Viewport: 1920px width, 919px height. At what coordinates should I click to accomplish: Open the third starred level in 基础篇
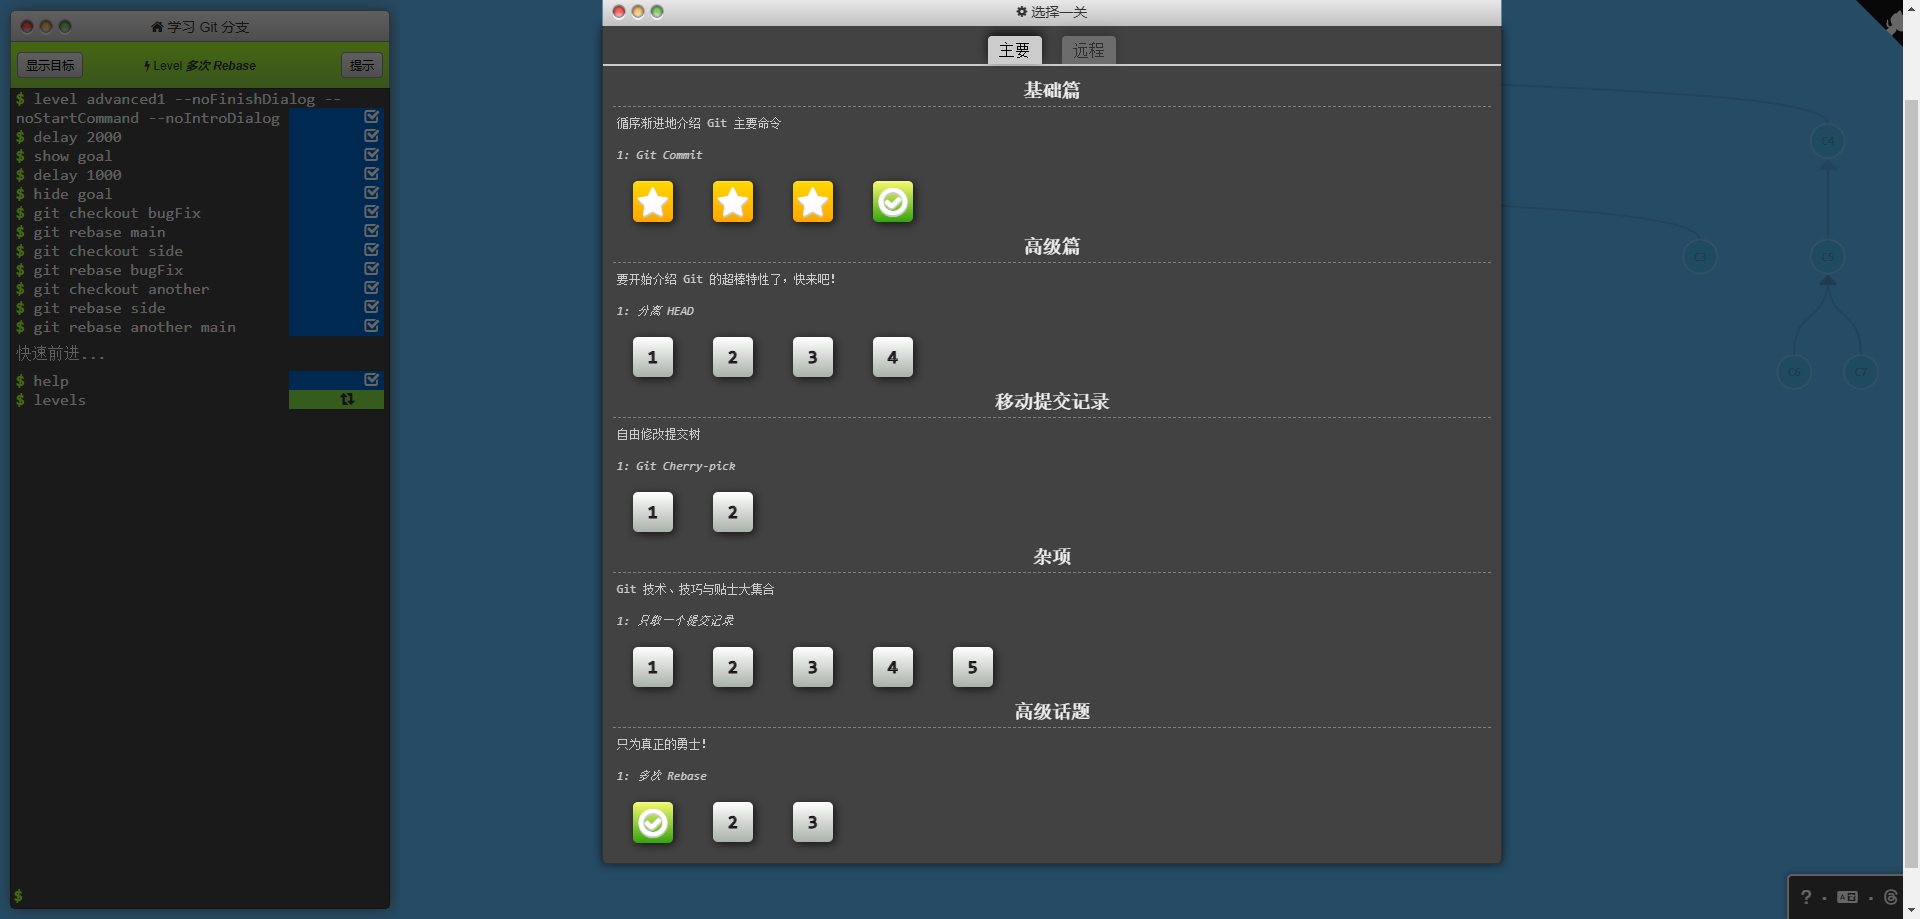coord(813,202)
